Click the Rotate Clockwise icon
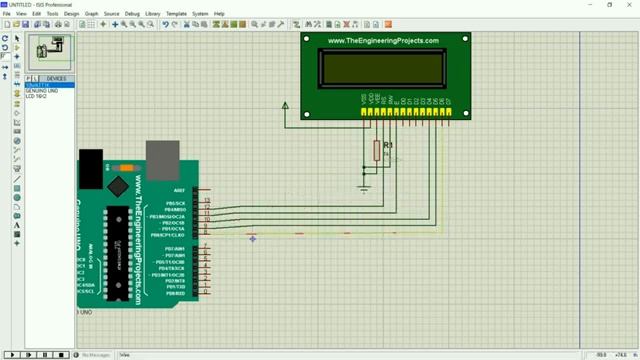640x360 pixels. 5,38
